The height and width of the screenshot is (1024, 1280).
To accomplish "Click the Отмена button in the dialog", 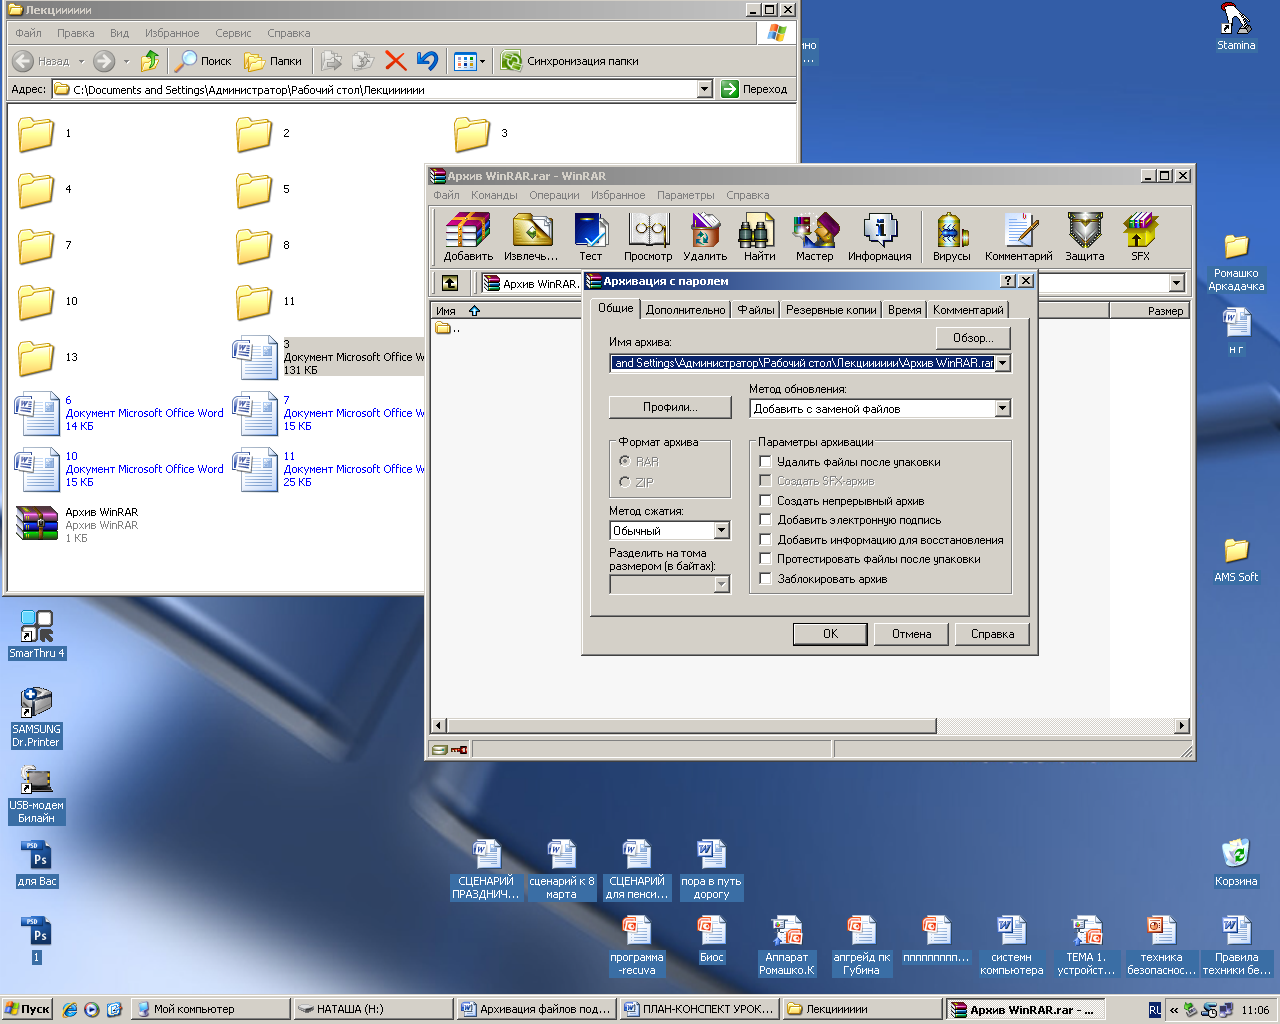I will [911, 634].
